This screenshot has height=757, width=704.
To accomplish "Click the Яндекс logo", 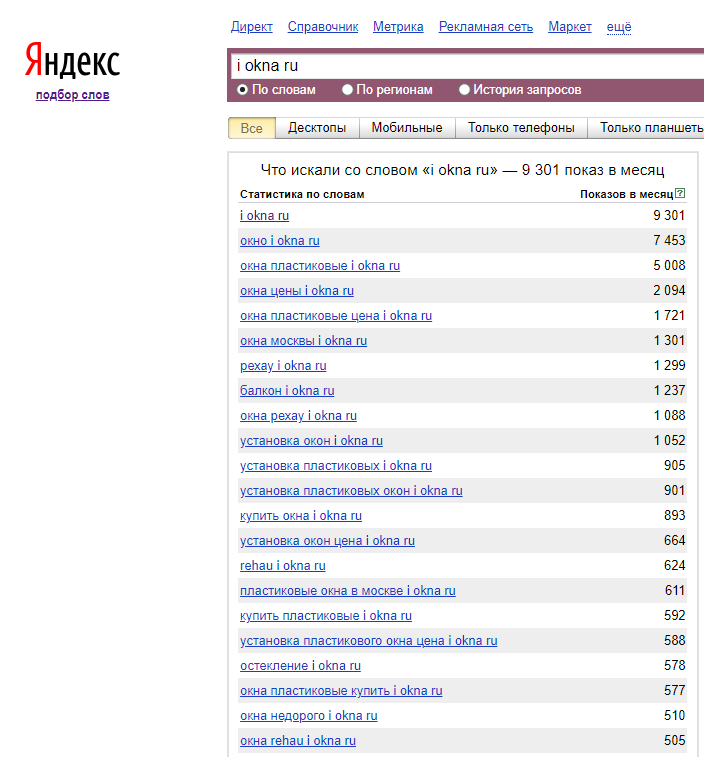I will 72,62.
